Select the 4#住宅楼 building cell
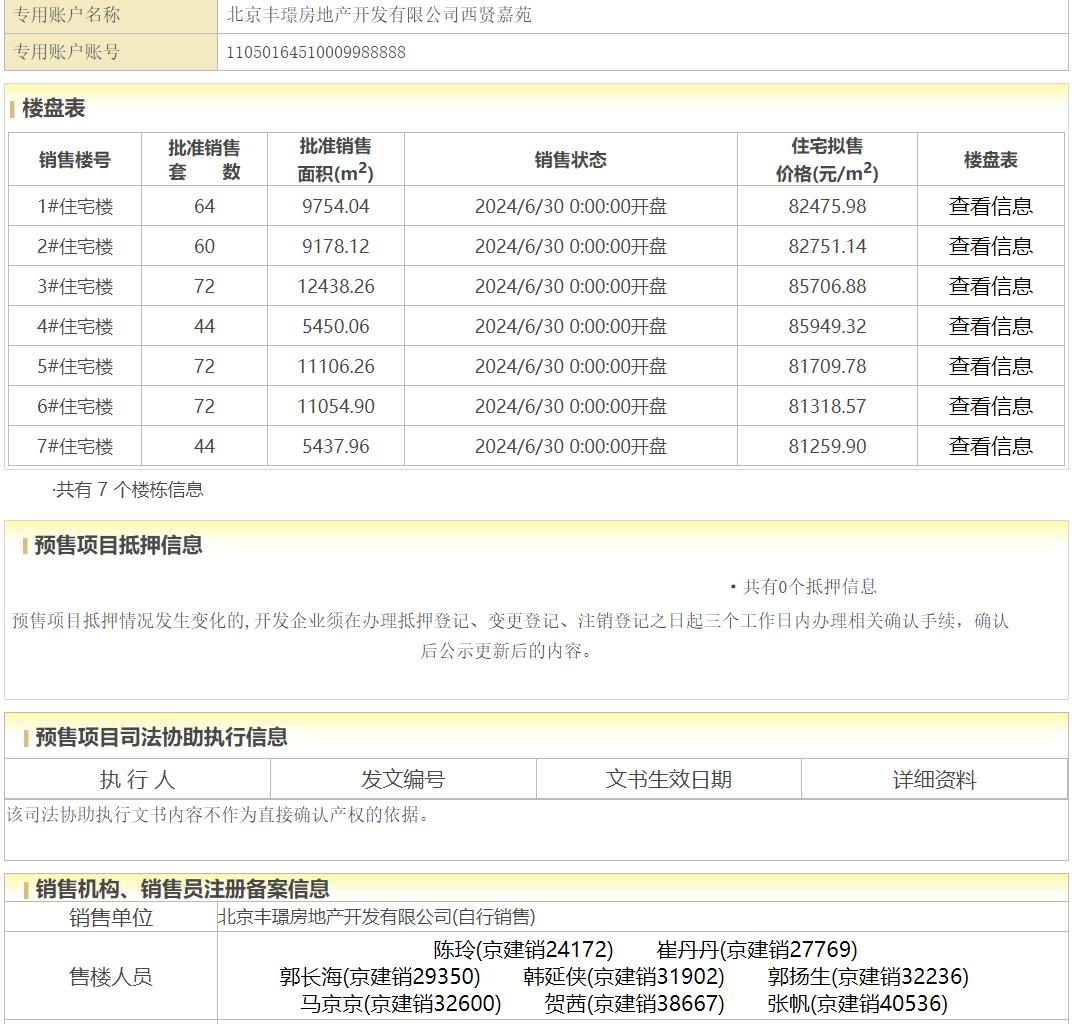1074x1024 pixels. [75, 326]
